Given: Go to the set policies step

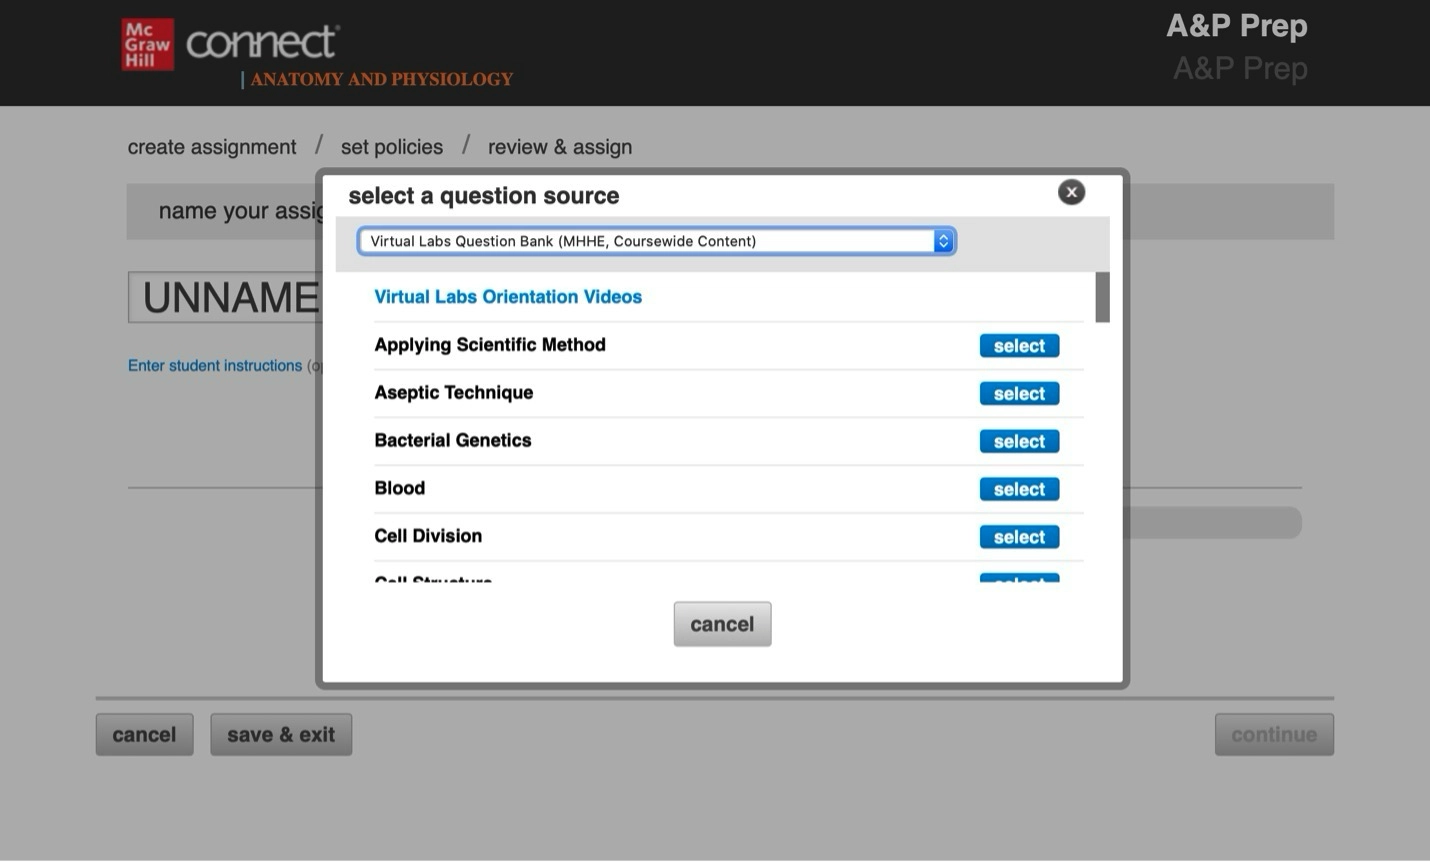Looking at the screenshot, I should [392, 147].
